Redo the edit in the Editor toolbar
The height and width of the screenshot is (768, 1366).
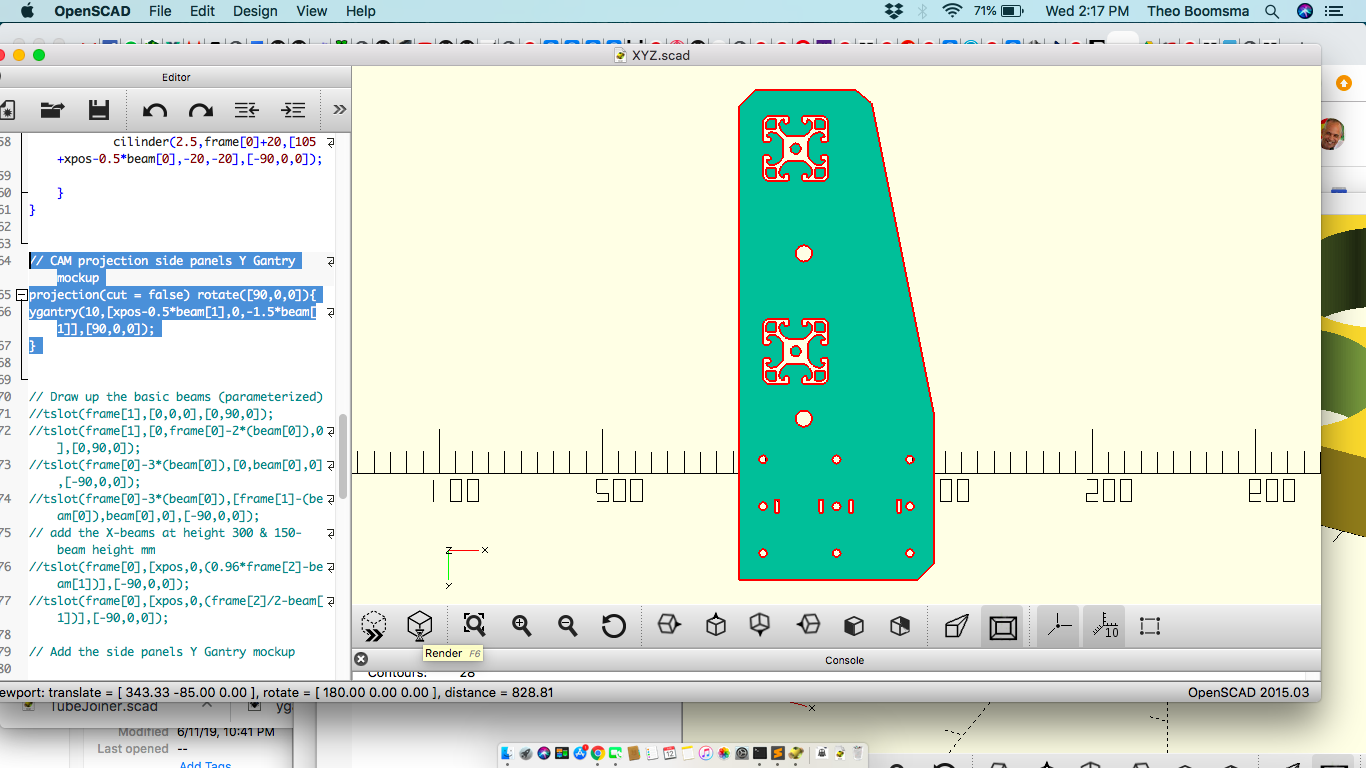coord(201,110)
